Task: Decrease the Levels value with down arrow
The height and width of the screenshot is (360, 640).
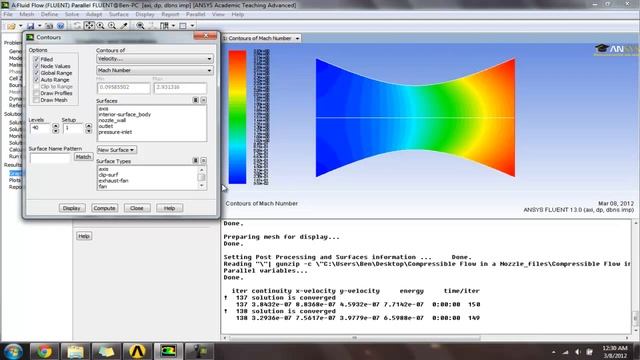Action: (x=56, y=131)
